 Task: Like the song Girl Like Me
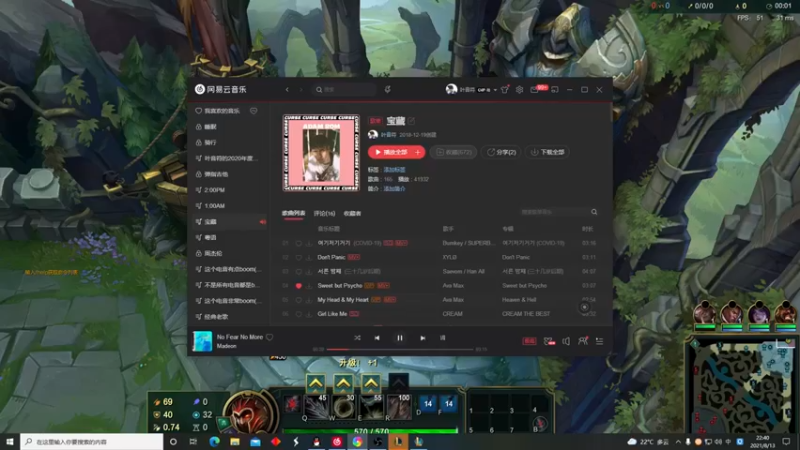298,314
